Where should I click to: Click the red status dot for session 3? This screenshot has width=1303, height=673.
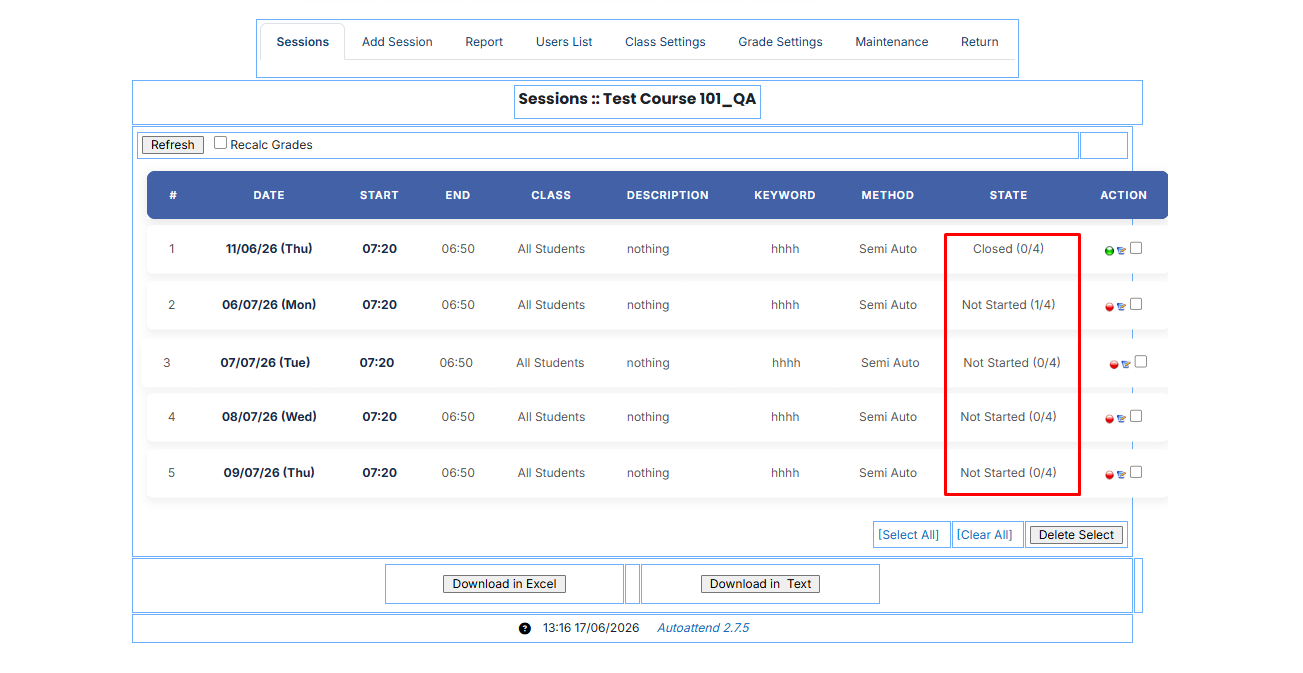1114,365
